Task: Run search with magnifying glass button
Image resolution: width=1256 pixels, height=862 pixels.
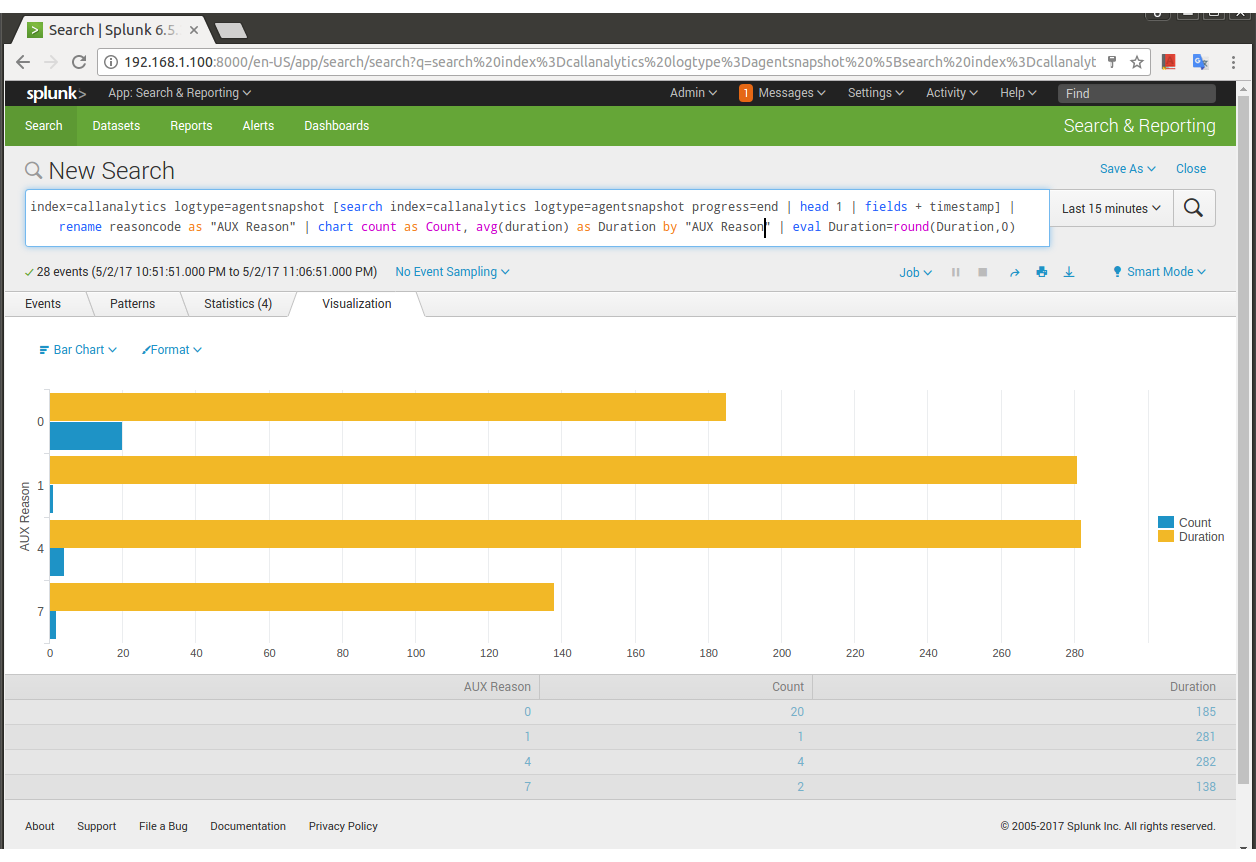Action: coord(1193,208)
